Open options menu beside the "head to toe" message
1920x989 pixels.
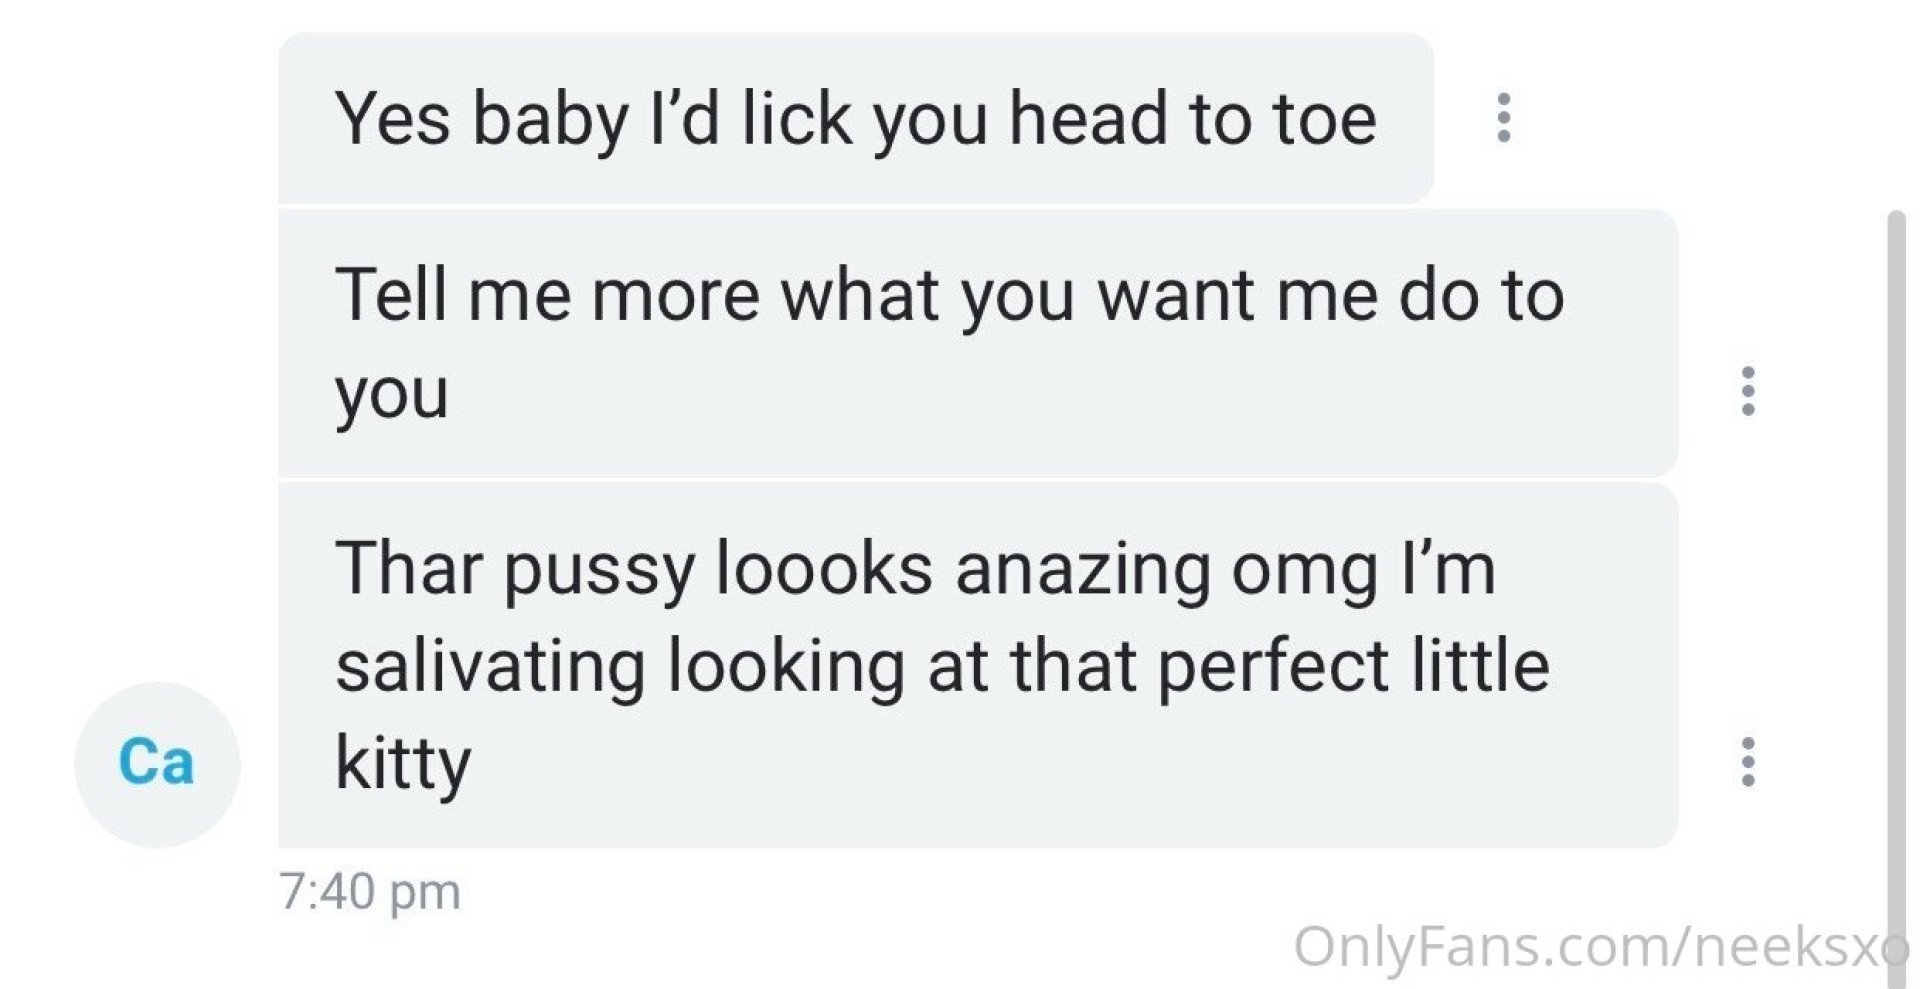point(1503,118)
